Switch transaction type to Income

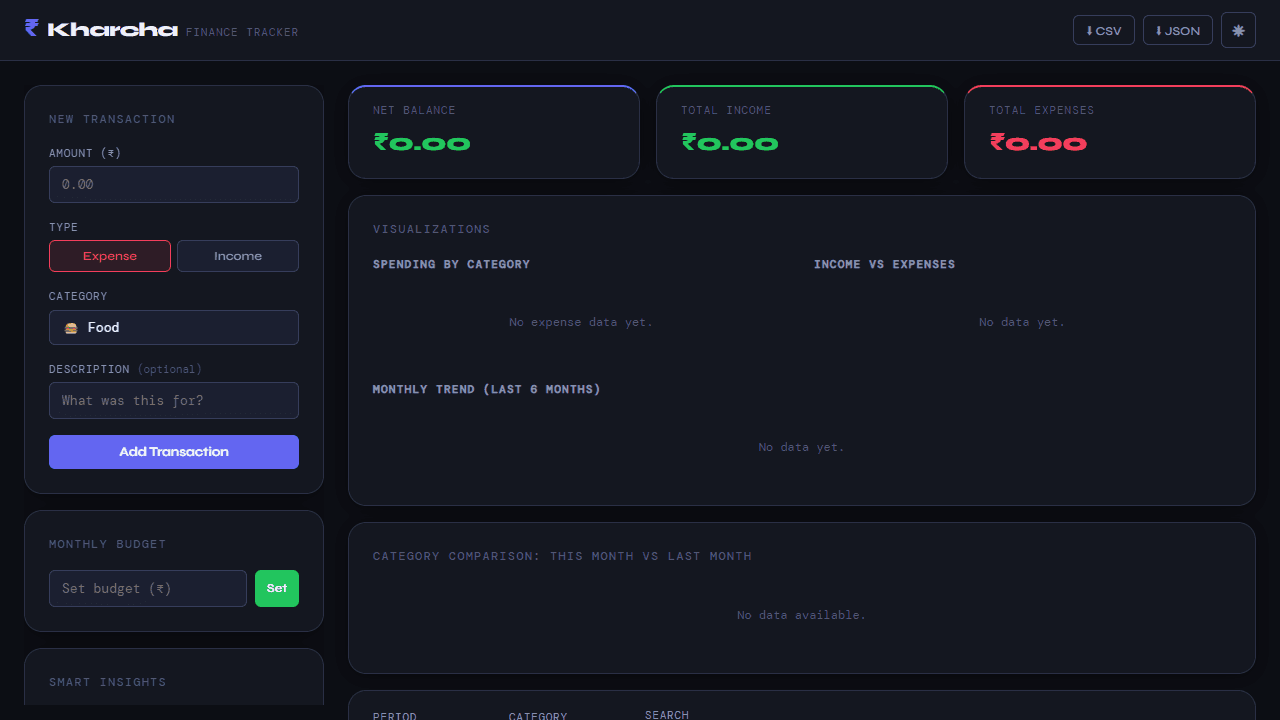pyautogui.click(x=238, y=256)
